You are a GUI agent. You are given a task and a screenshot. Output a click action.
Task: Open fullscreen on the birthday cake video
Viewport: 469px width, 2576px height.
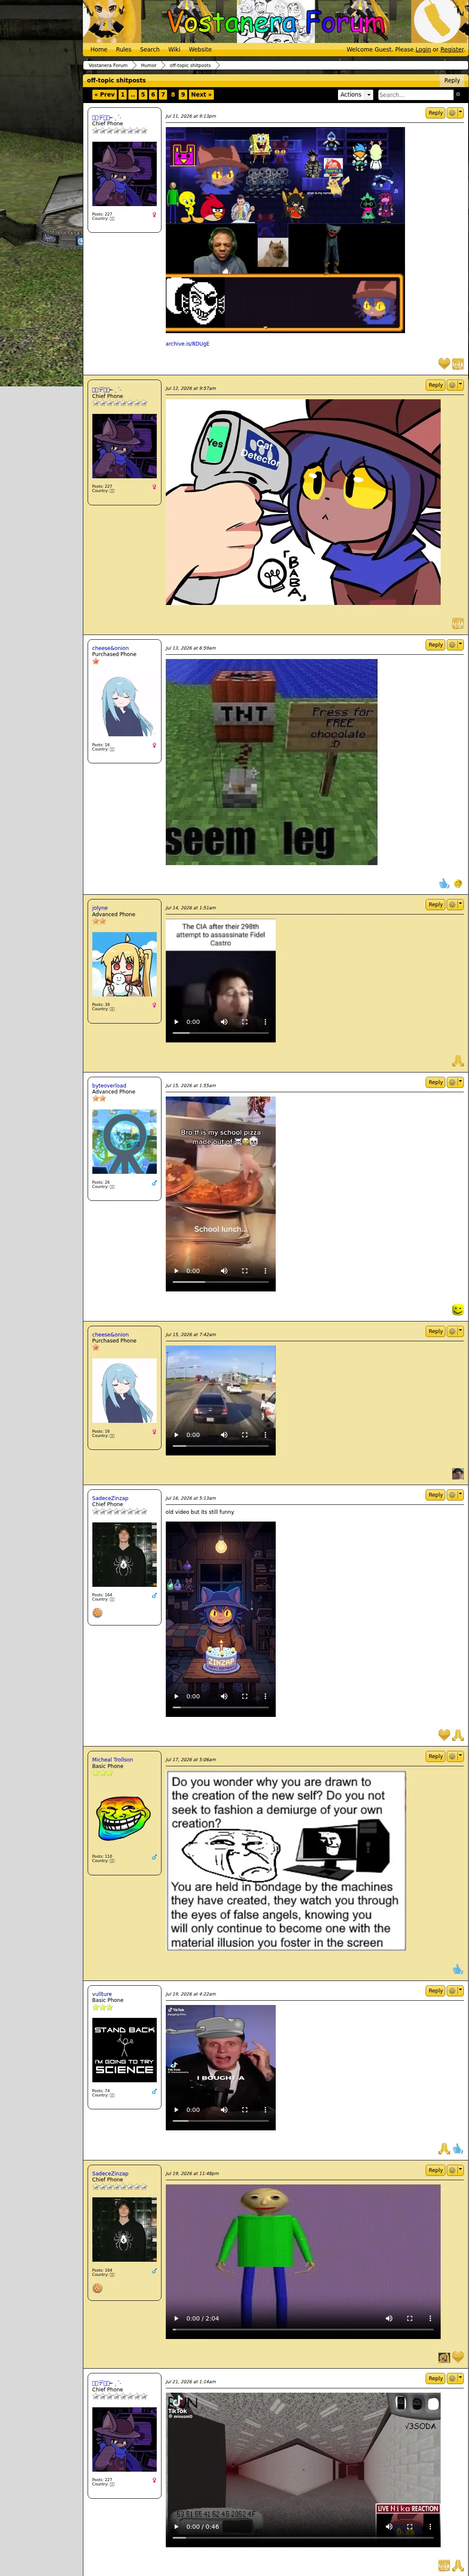(x=244, y=1695)
